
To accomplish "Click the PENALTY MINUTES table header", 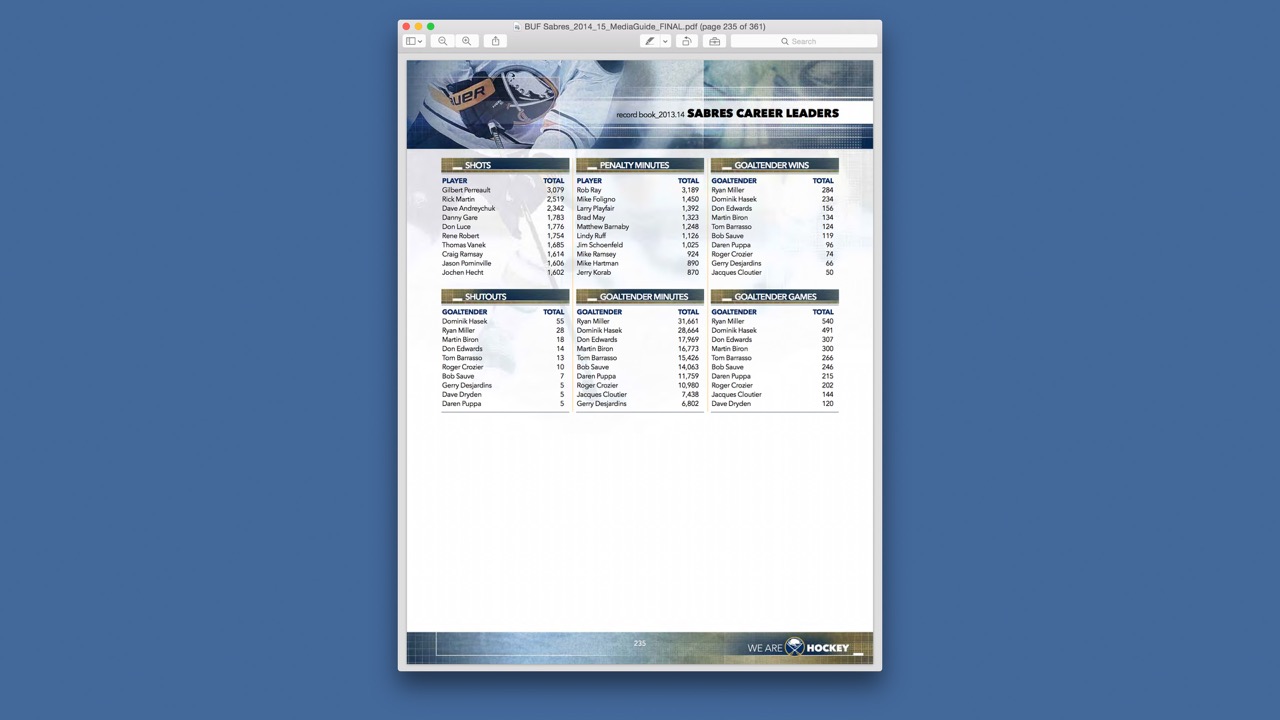I will pos(640,165).
